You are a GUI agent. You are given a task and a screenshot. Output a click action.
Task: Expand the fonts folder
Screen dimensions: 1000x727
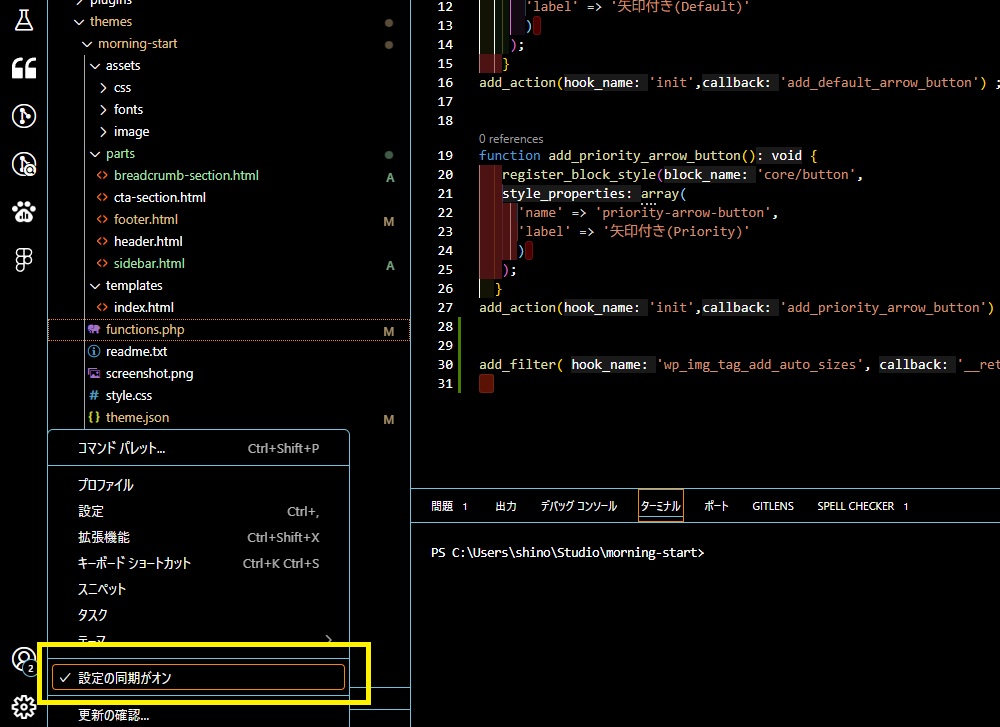[103, 110]
